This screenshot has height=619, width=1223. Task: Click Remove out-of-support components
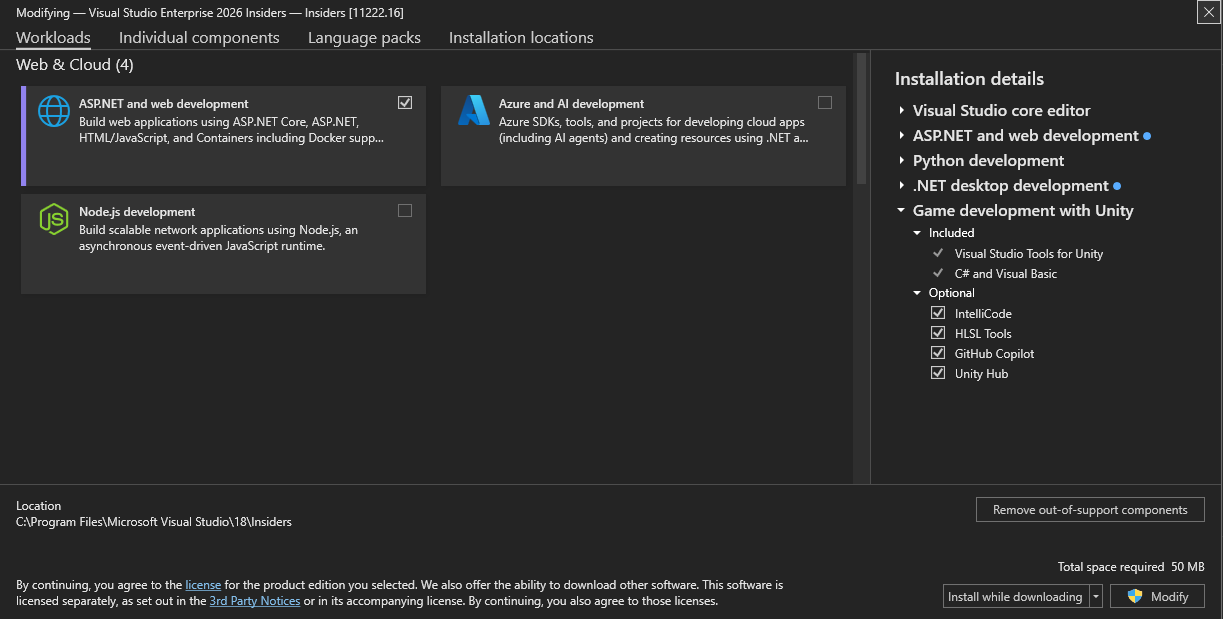pos(1089,509)
